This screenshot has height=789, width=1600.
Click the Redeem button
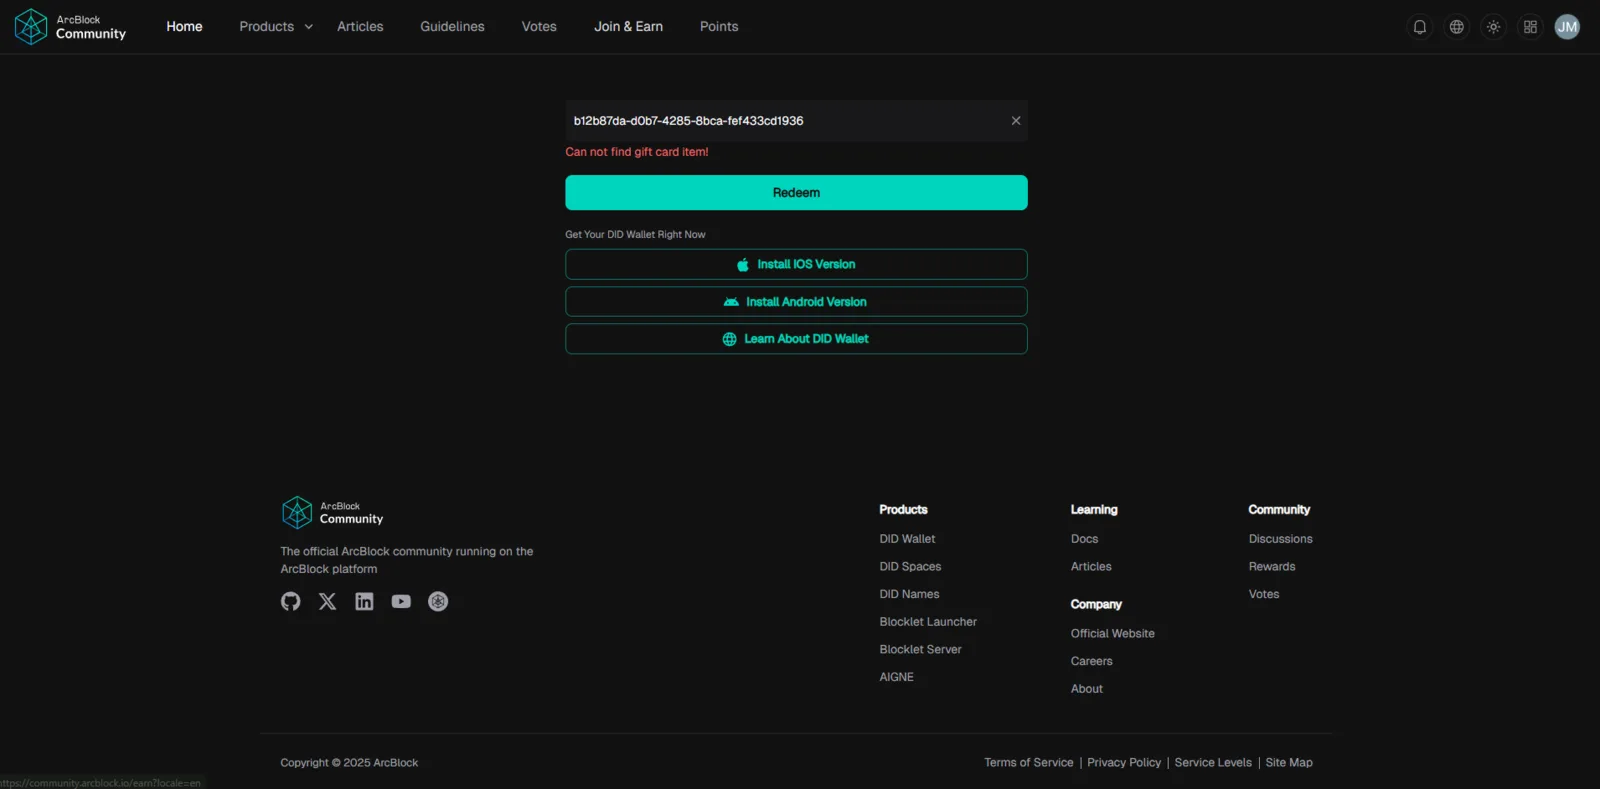point(796,193)
